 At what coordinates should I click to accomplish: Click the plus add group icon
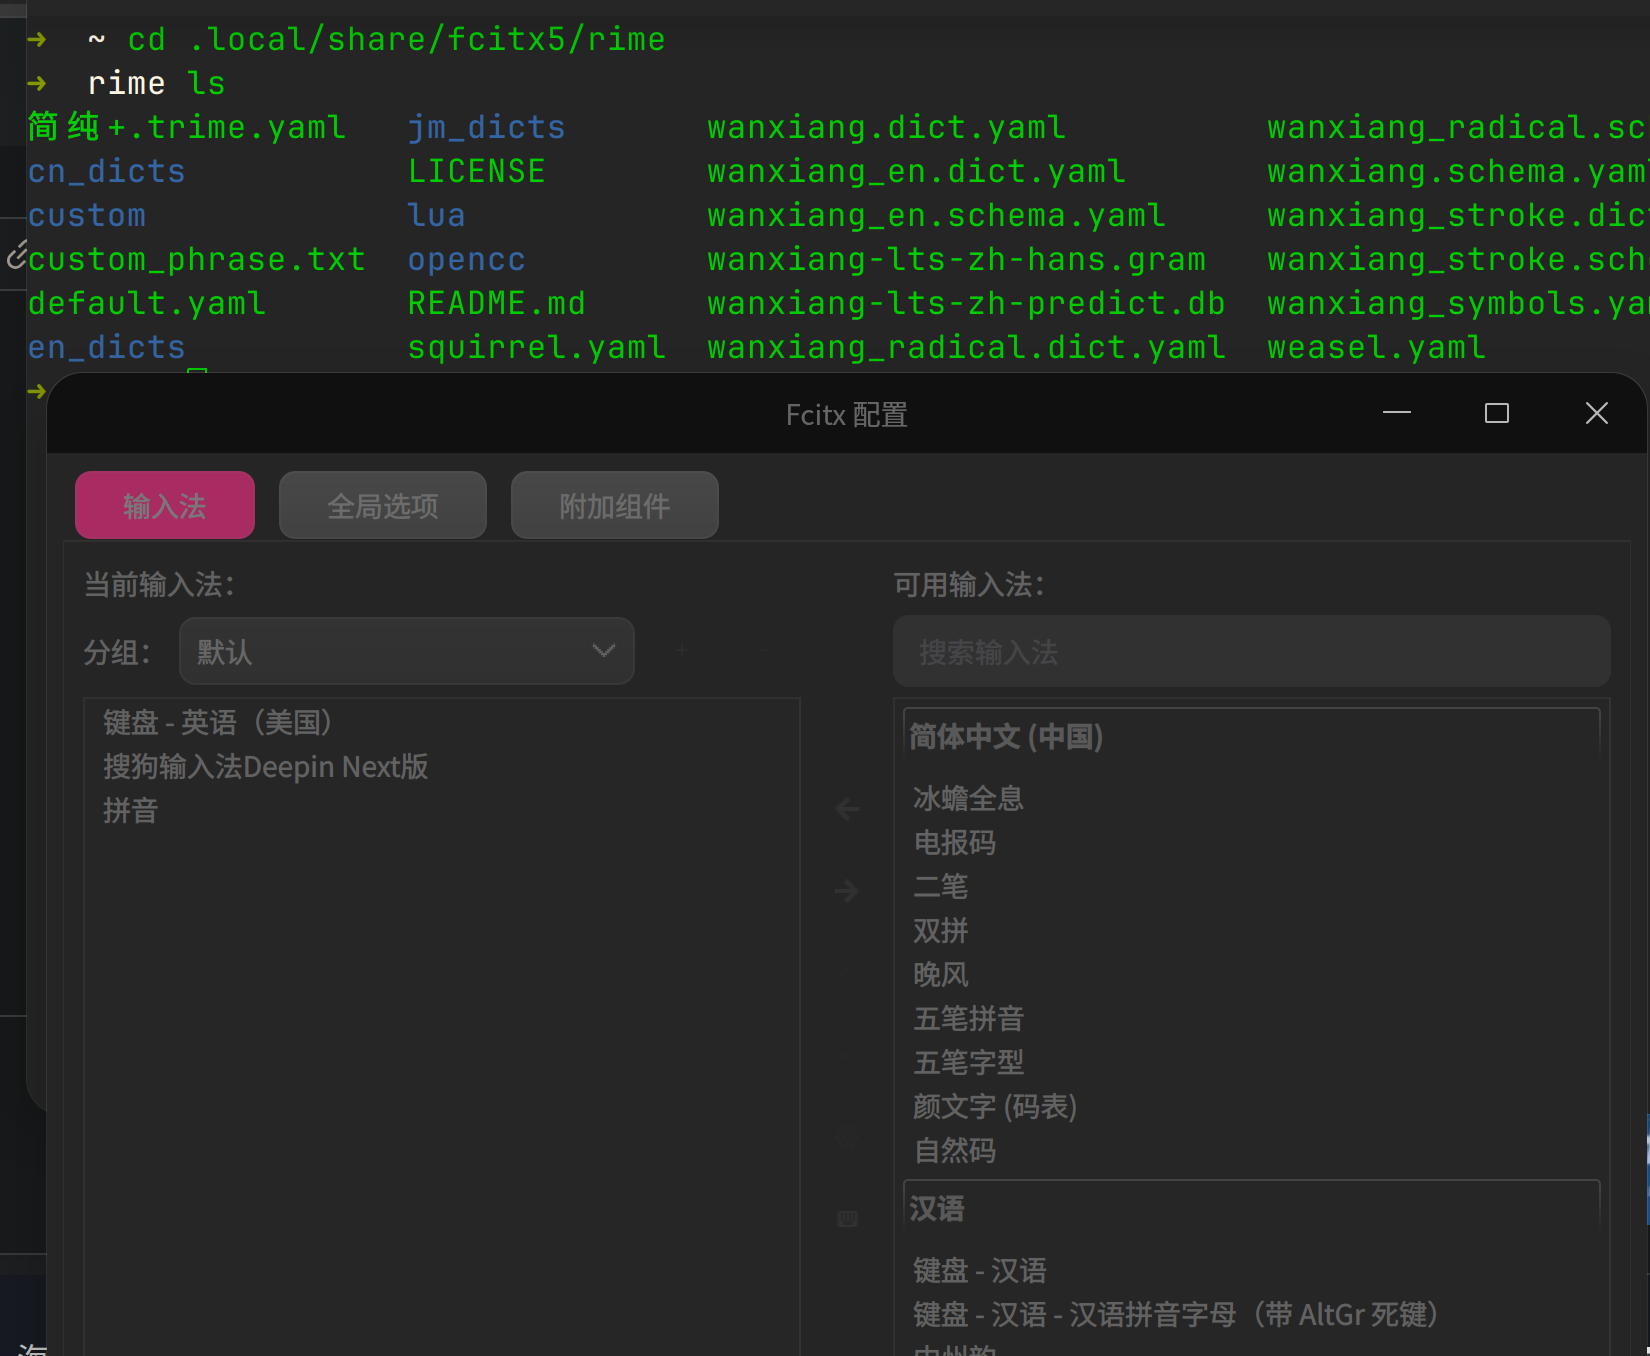tap(682, 651)
